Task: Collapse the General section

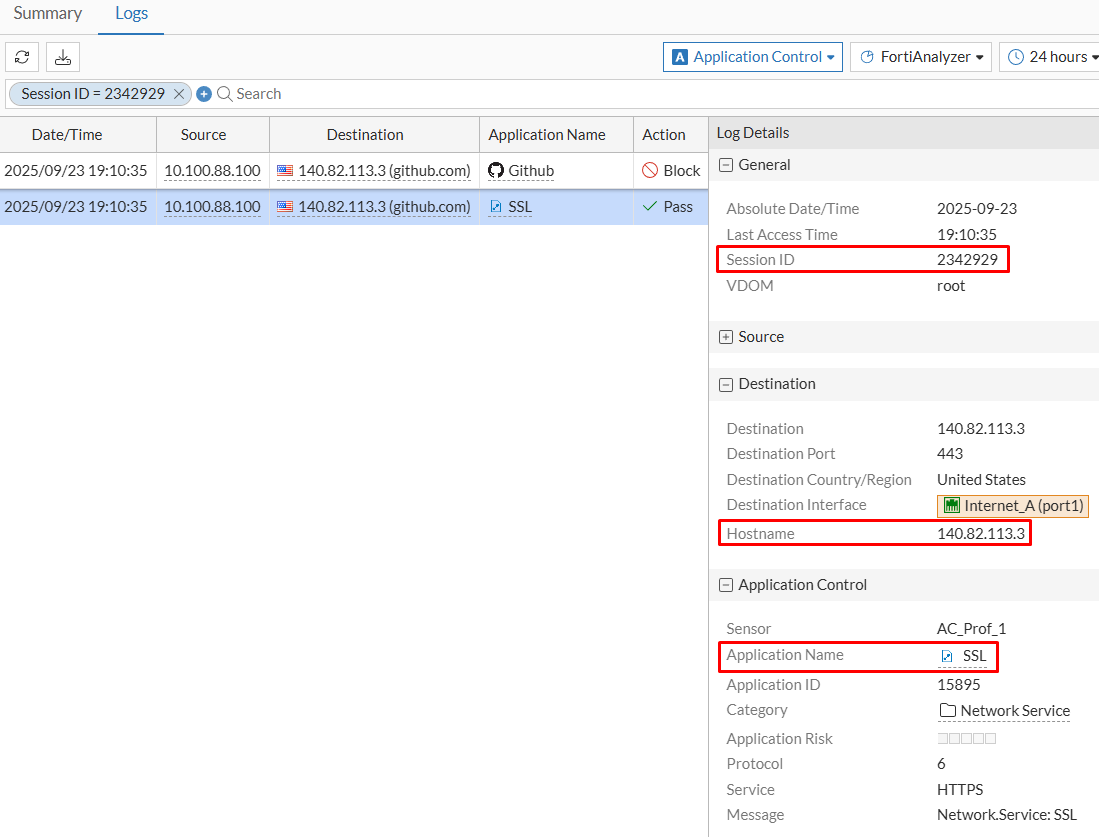Action: pyautogui.click(x=726, y=164)
